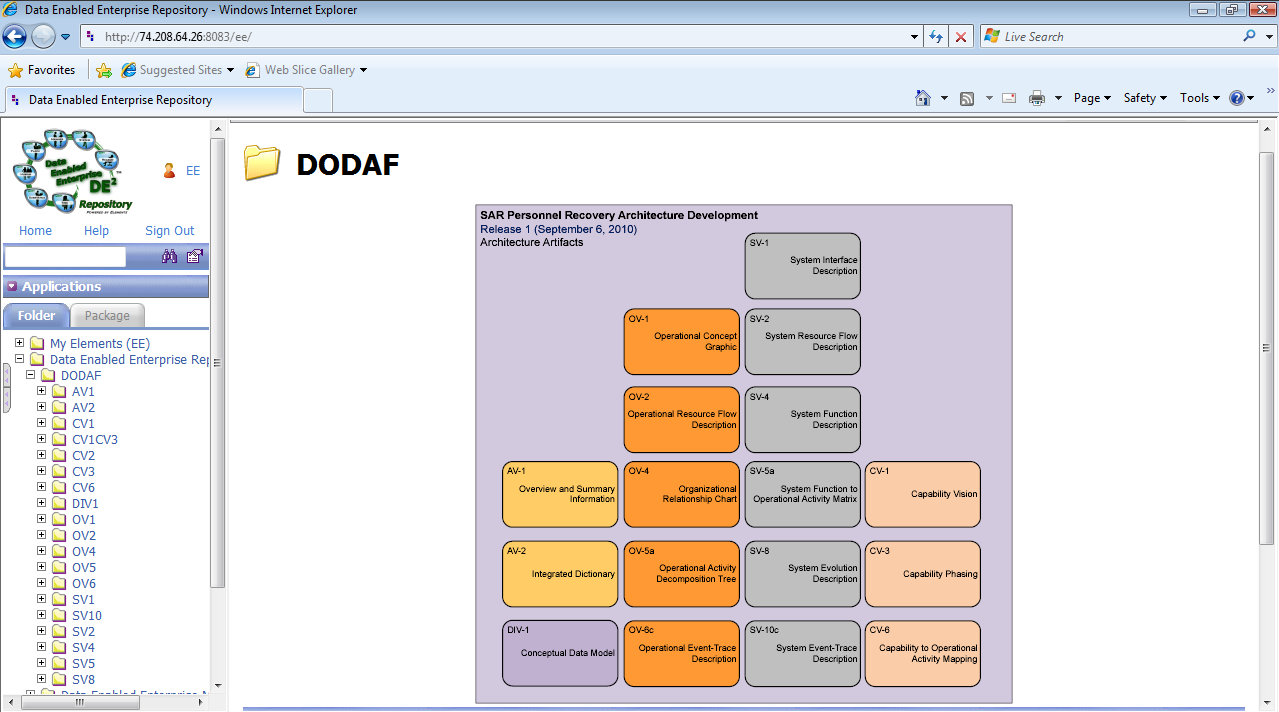Screen dimensions: 1279x712
Task: Open the SV-1 System Interface Description box
Action: click(x=802, y=266)
